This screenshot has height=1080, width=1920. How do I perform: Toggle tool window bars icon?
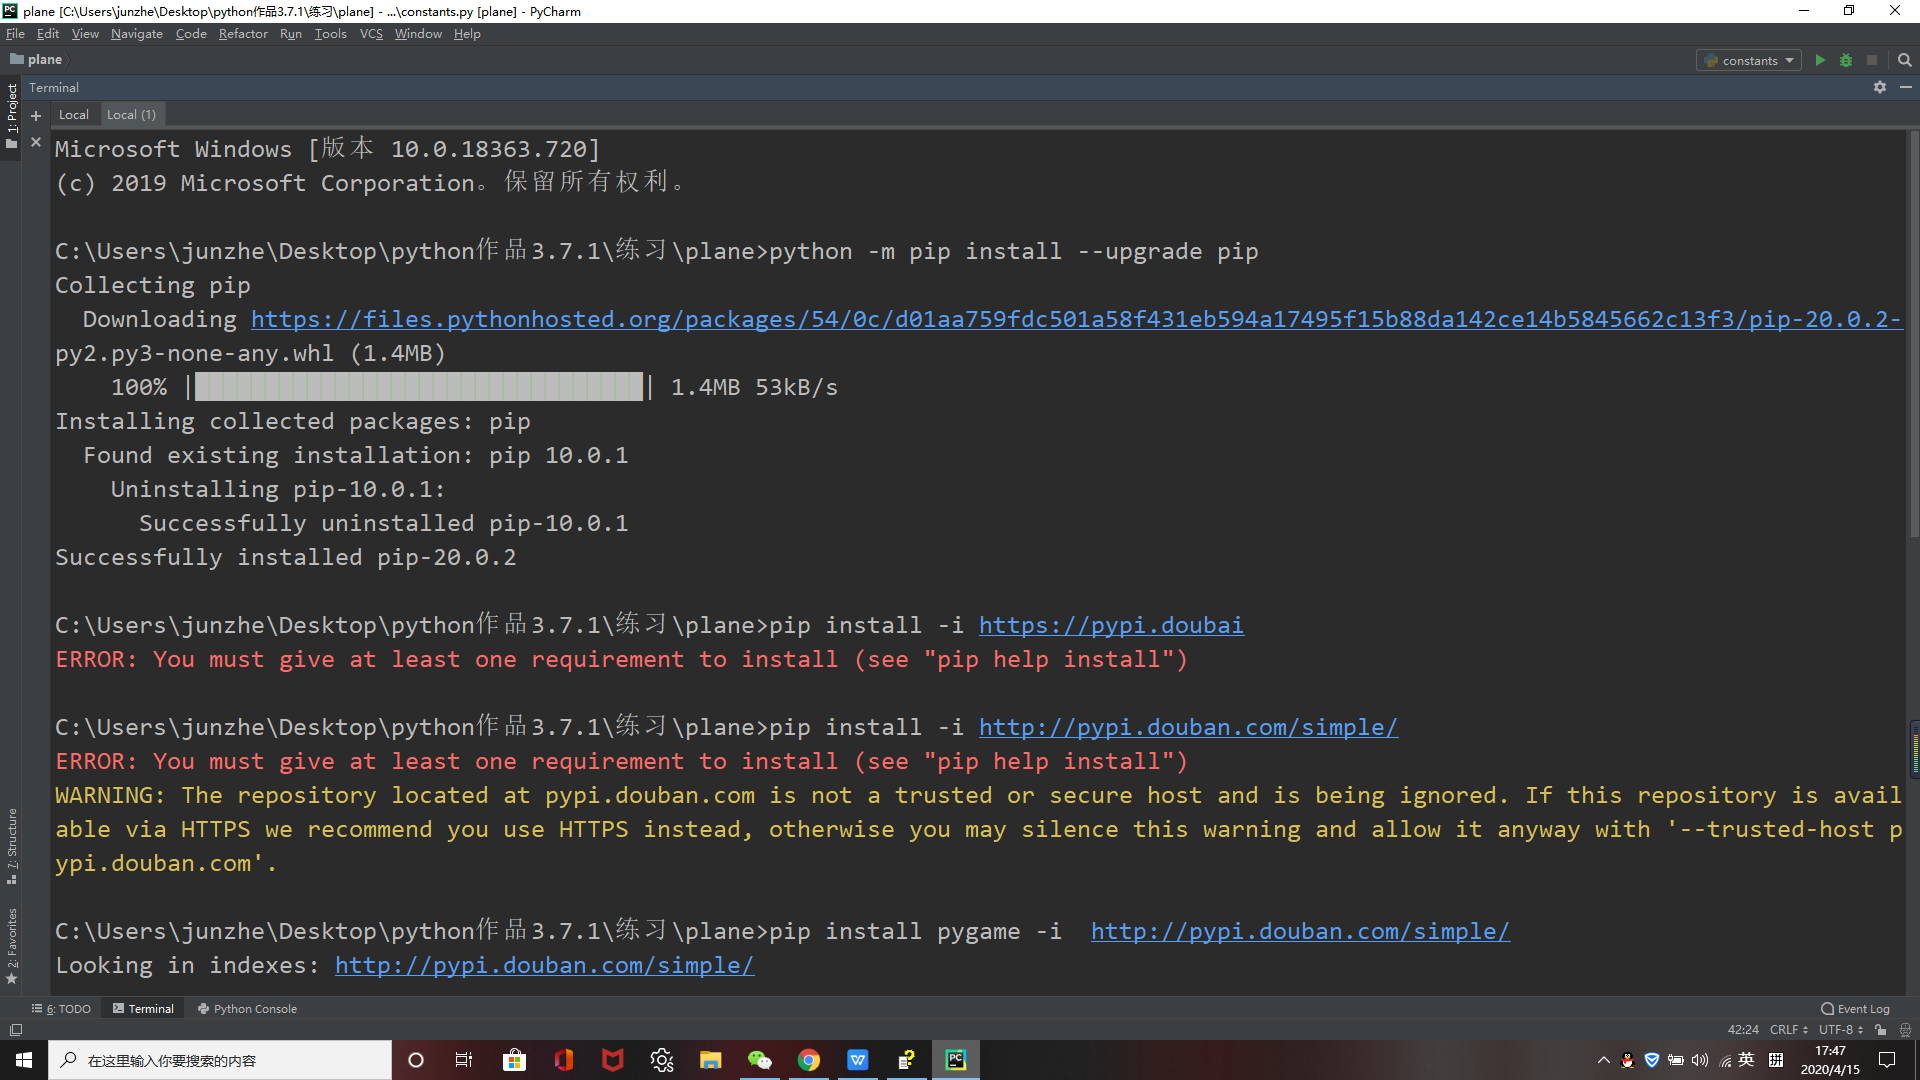(x=15, y=1030)
